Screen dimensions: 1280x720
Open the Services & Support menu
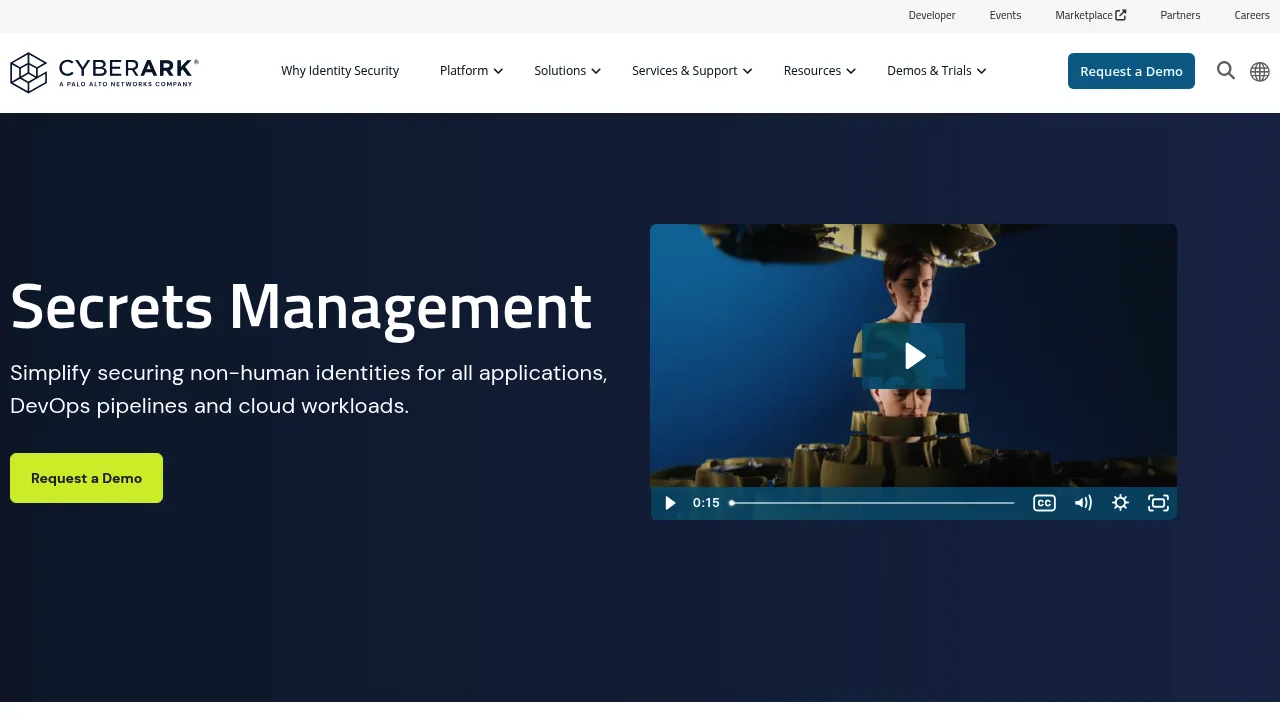685,71
